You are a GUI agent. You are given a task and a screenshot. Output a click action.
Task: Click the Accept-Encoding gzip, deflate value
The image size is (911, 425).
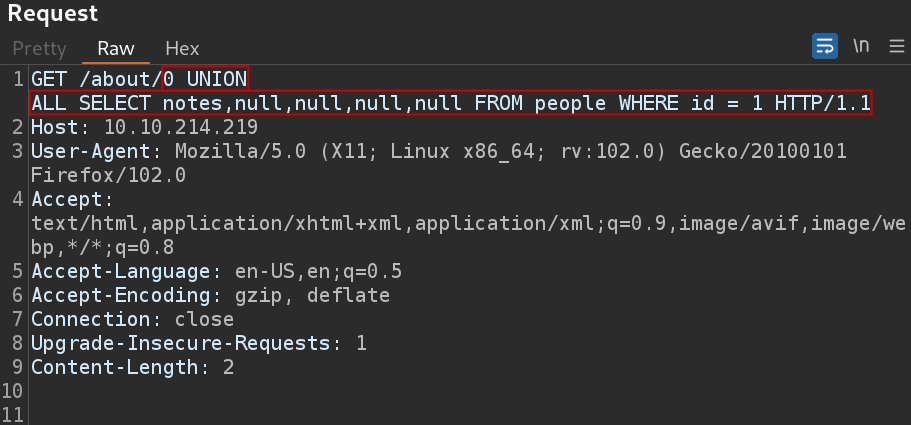pos(312,296)
